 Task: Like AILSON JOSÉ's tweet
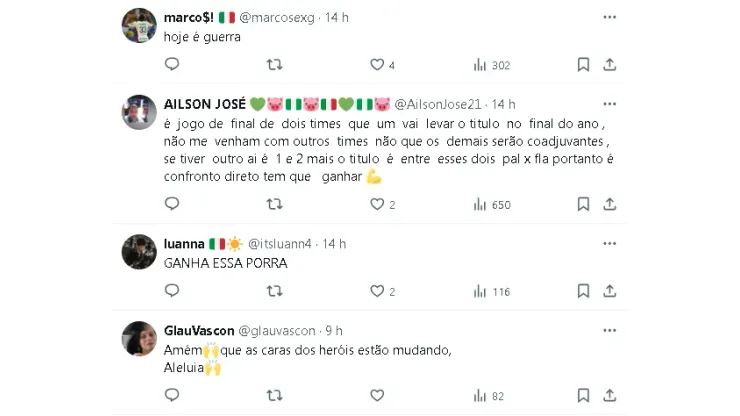[x=377, y=205]
